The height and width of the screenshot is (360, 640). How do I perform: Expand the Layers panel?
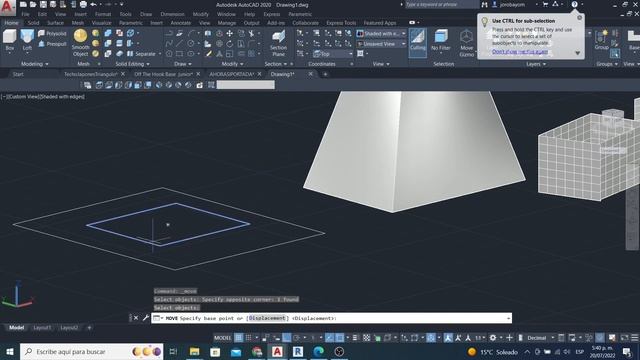click(x=536, y=64)
